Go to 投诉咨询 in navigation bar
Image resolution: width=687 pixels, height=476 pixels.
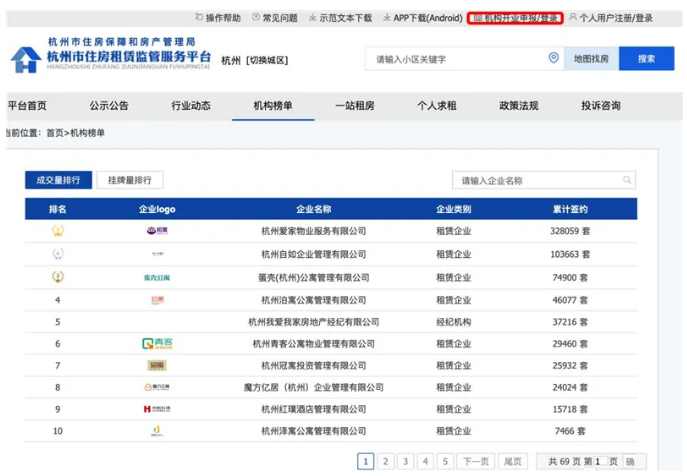point(600,106)
